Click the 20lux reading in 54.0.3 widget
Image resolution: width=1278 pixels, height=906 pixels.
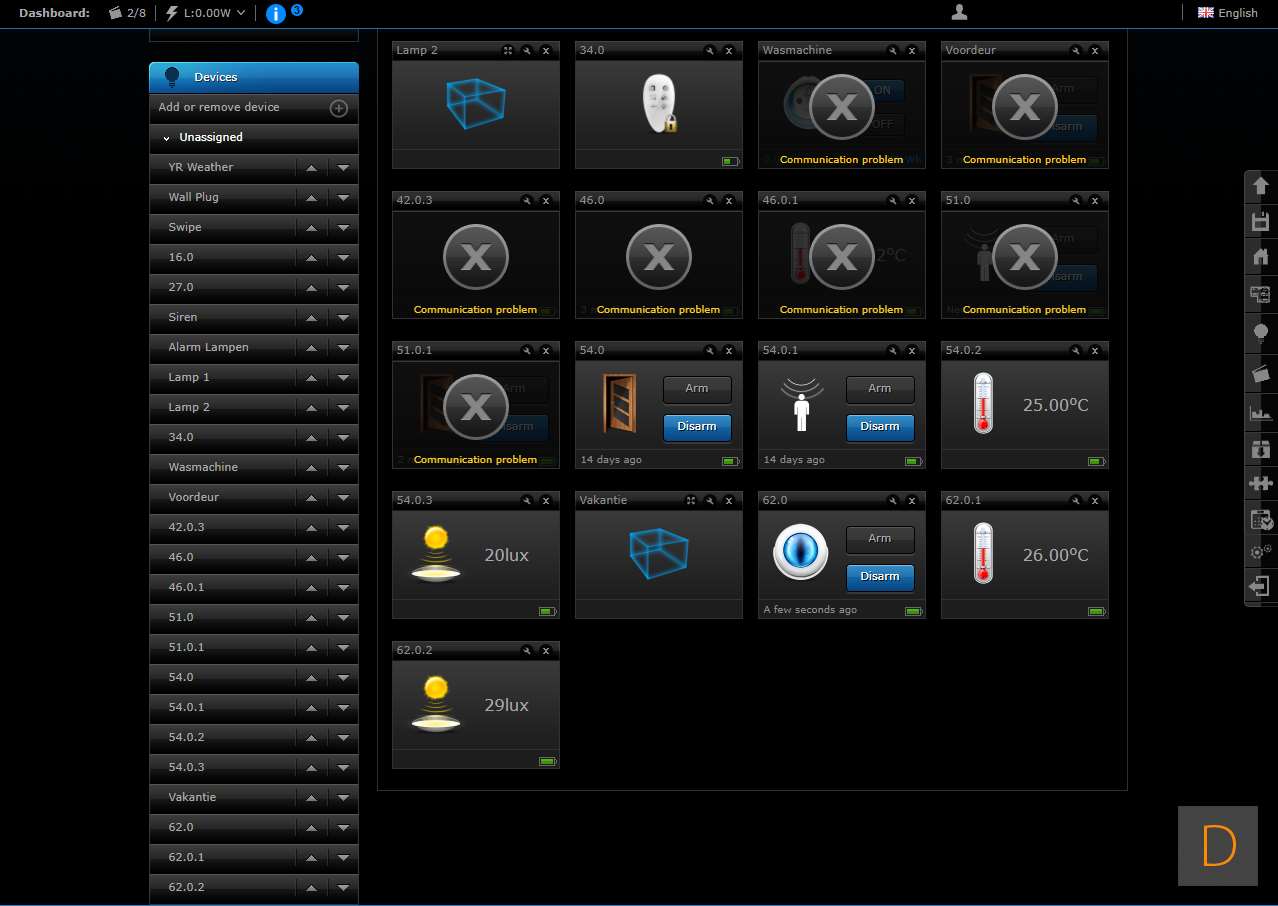pos(506,555)
